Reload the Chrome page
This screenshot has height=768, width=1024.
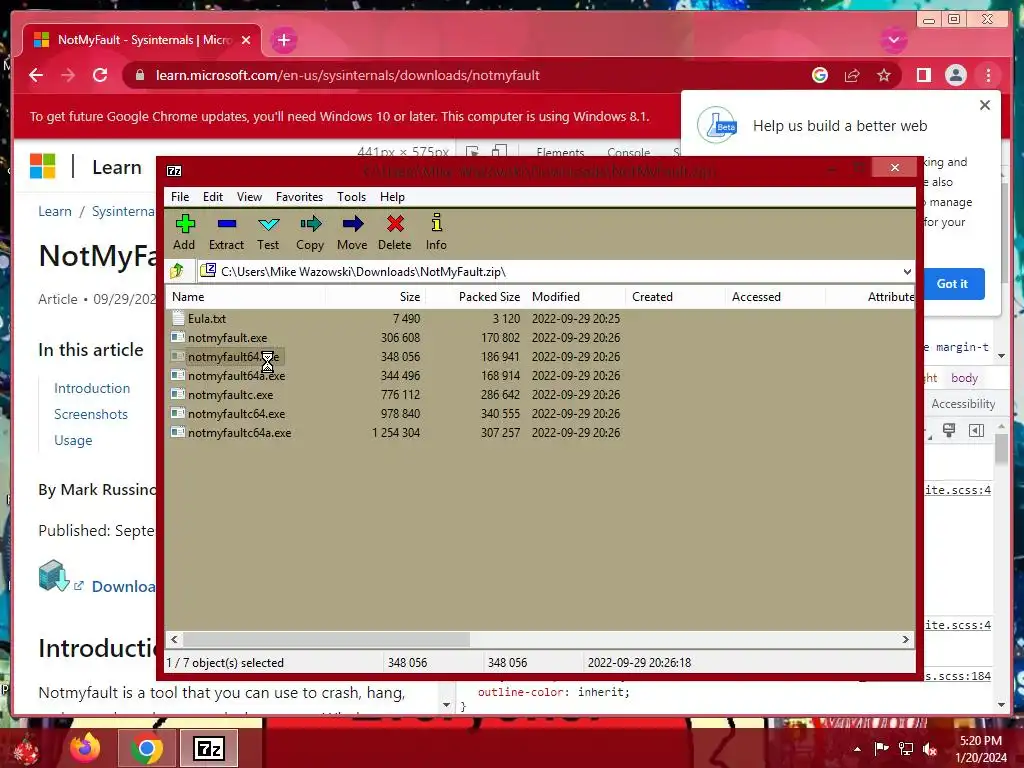tap(100, 75)
